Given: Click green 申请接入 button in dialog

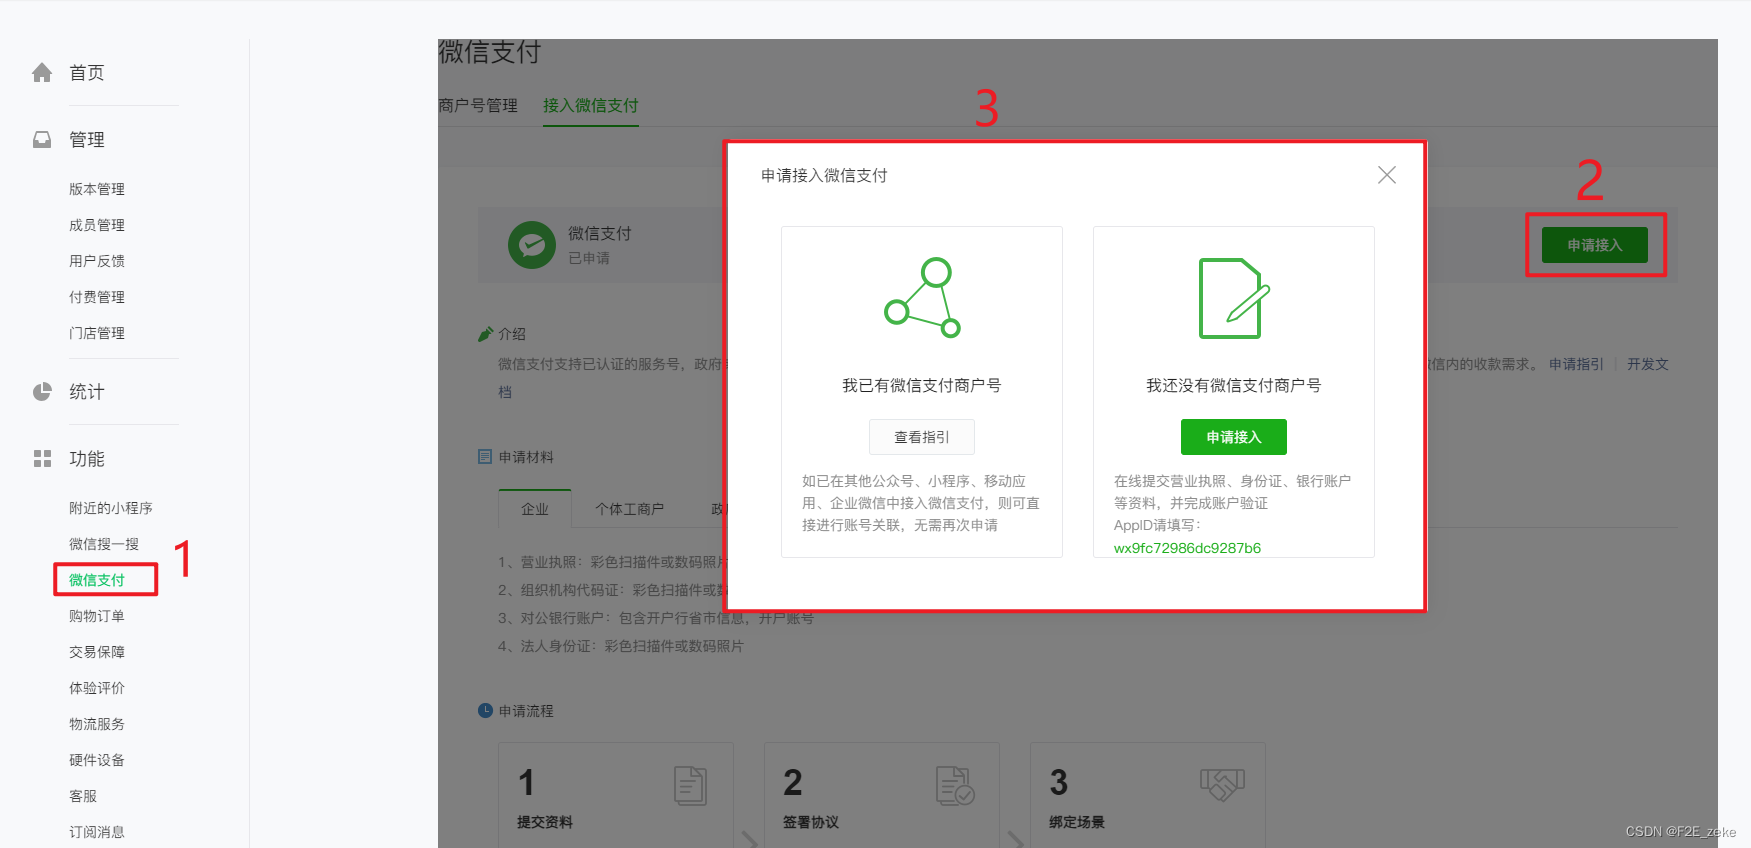Looking at the screenshot, I should click(1234, 437).
